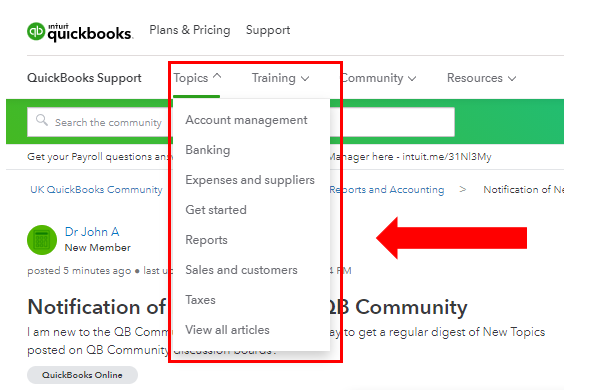
Task: Expand the Training dropdown menu
Action: pos(280,78)
